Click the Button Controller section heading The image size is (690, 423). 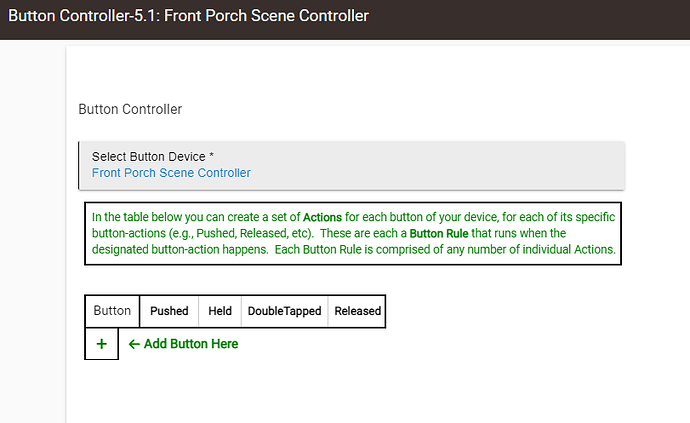(130, 109)
